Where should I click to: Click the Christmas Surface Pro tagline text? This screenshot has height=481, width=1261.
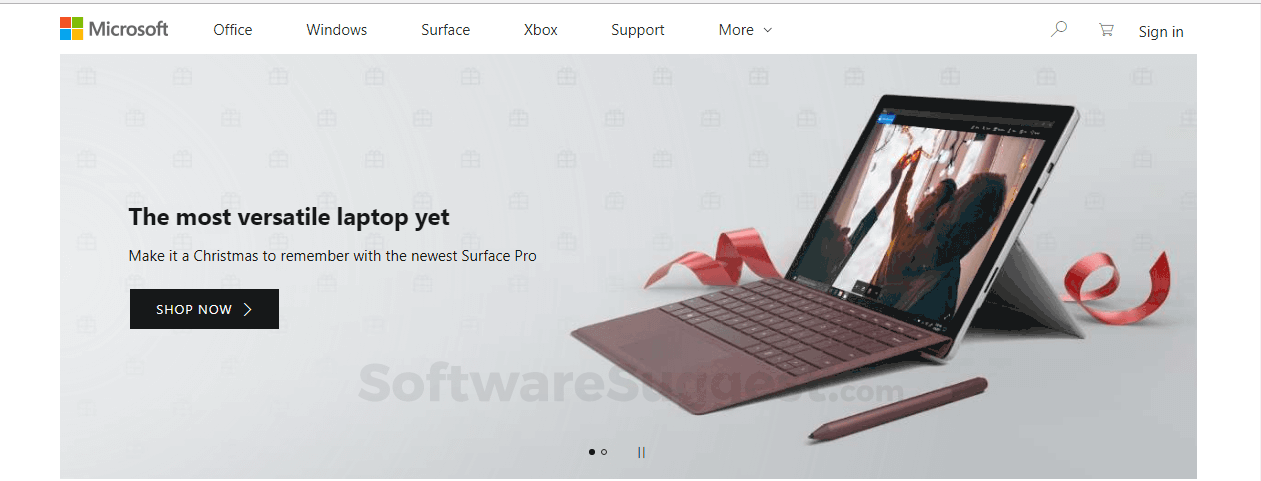click(x=333, y=256)
